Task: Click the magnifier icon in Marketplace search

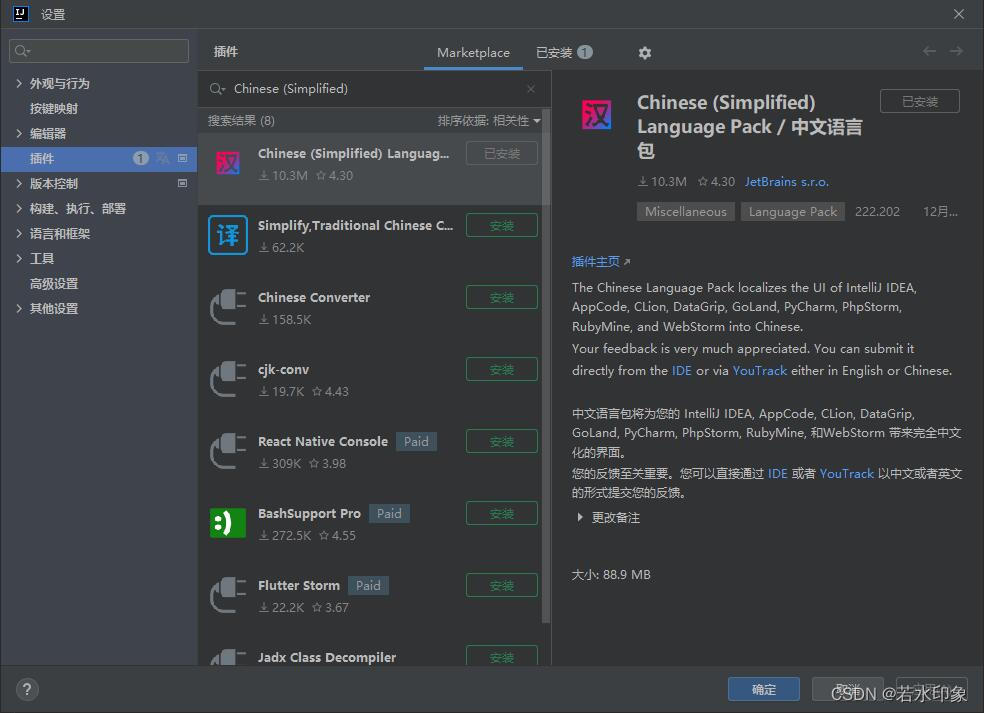Action: 217,89
